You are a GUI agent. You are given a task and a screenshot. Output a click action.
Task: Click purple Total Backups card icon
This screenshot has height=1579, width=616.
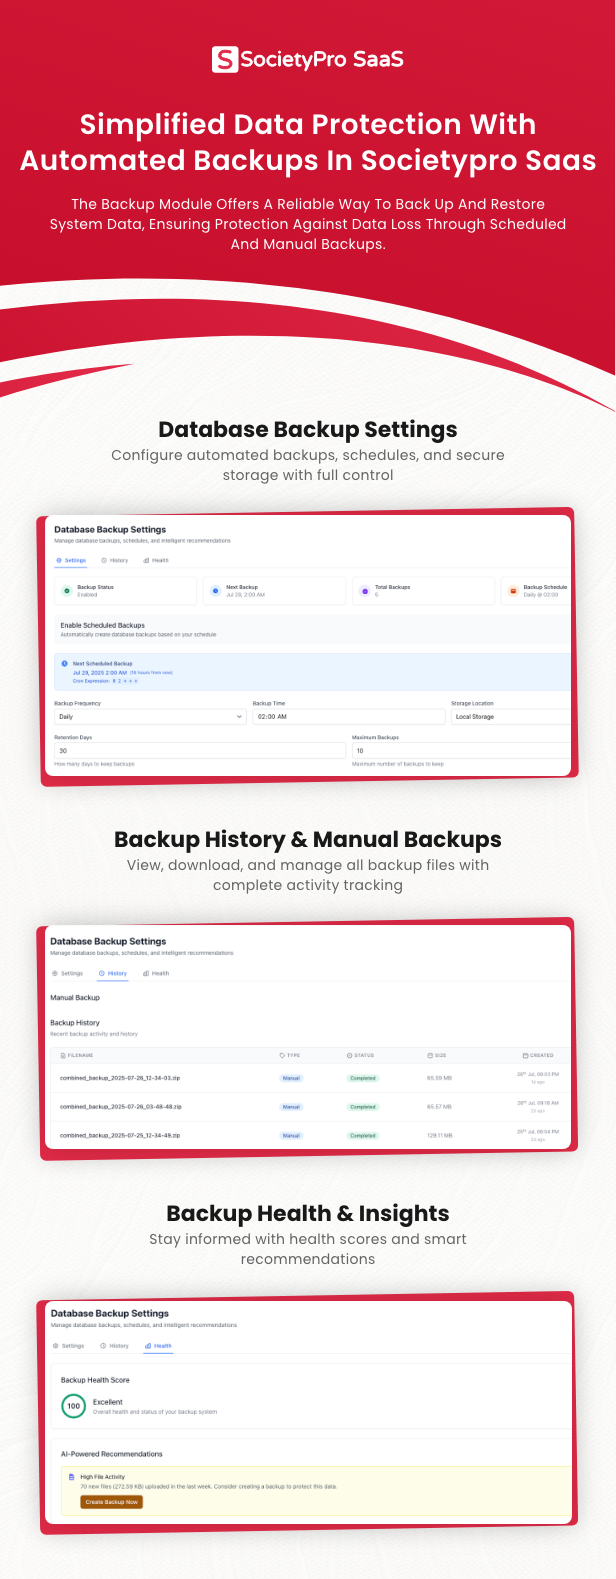pyautogui.click(x=364, y=591)
